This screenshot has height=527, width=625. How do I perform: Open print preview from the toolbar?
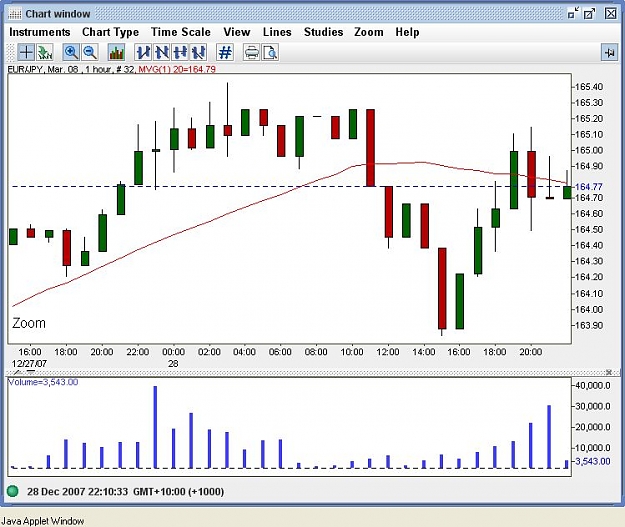270,52
